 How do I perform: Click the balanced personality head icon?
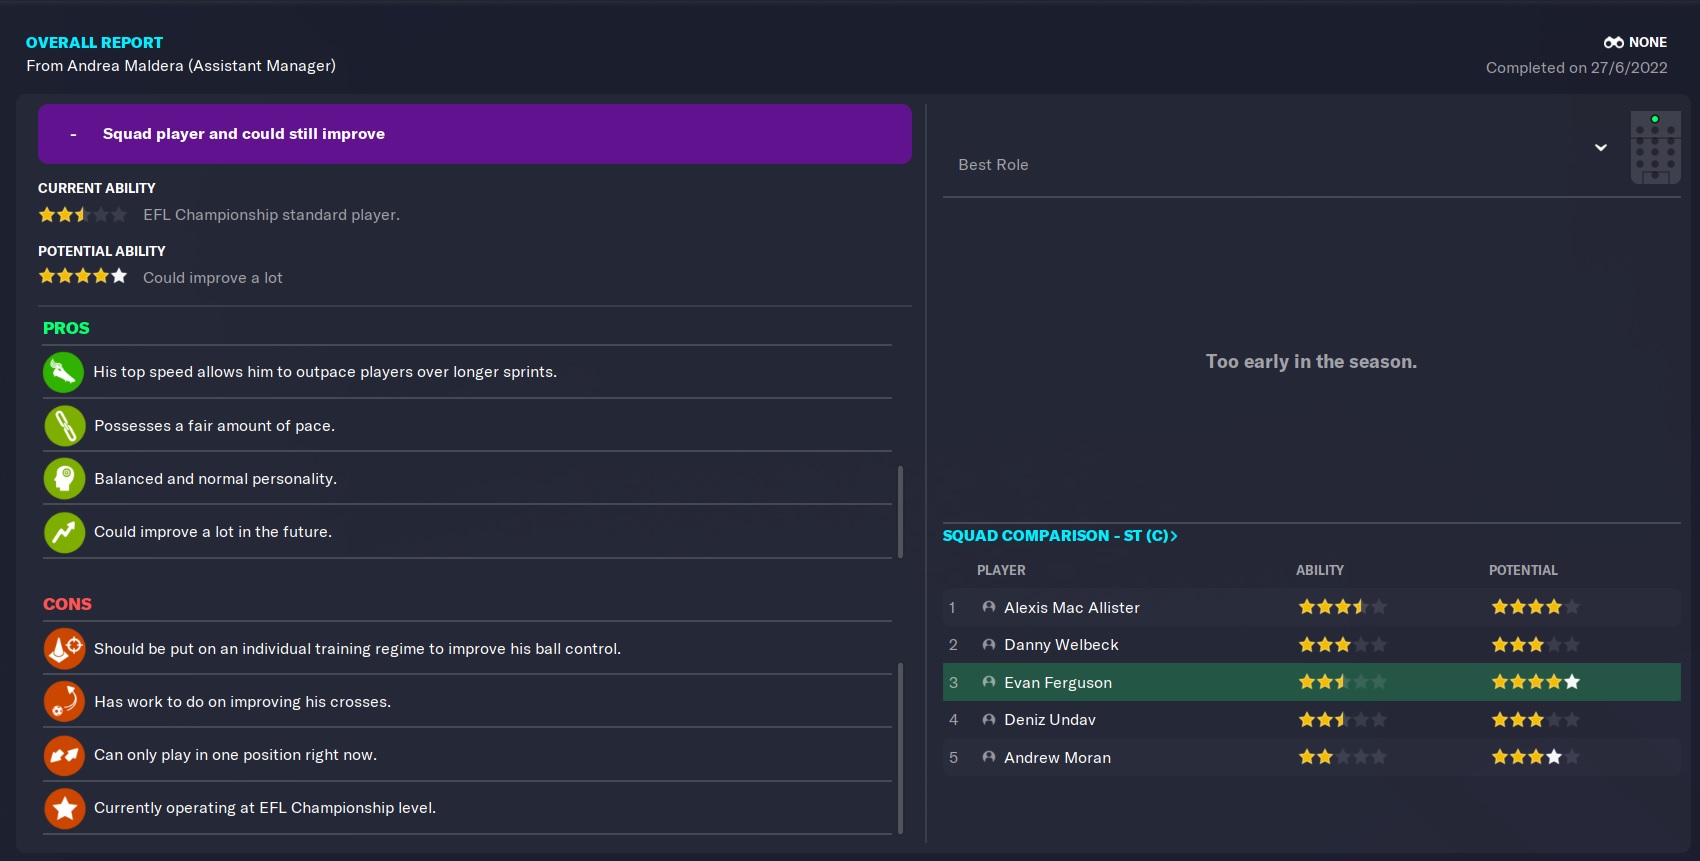pos(64,479)
